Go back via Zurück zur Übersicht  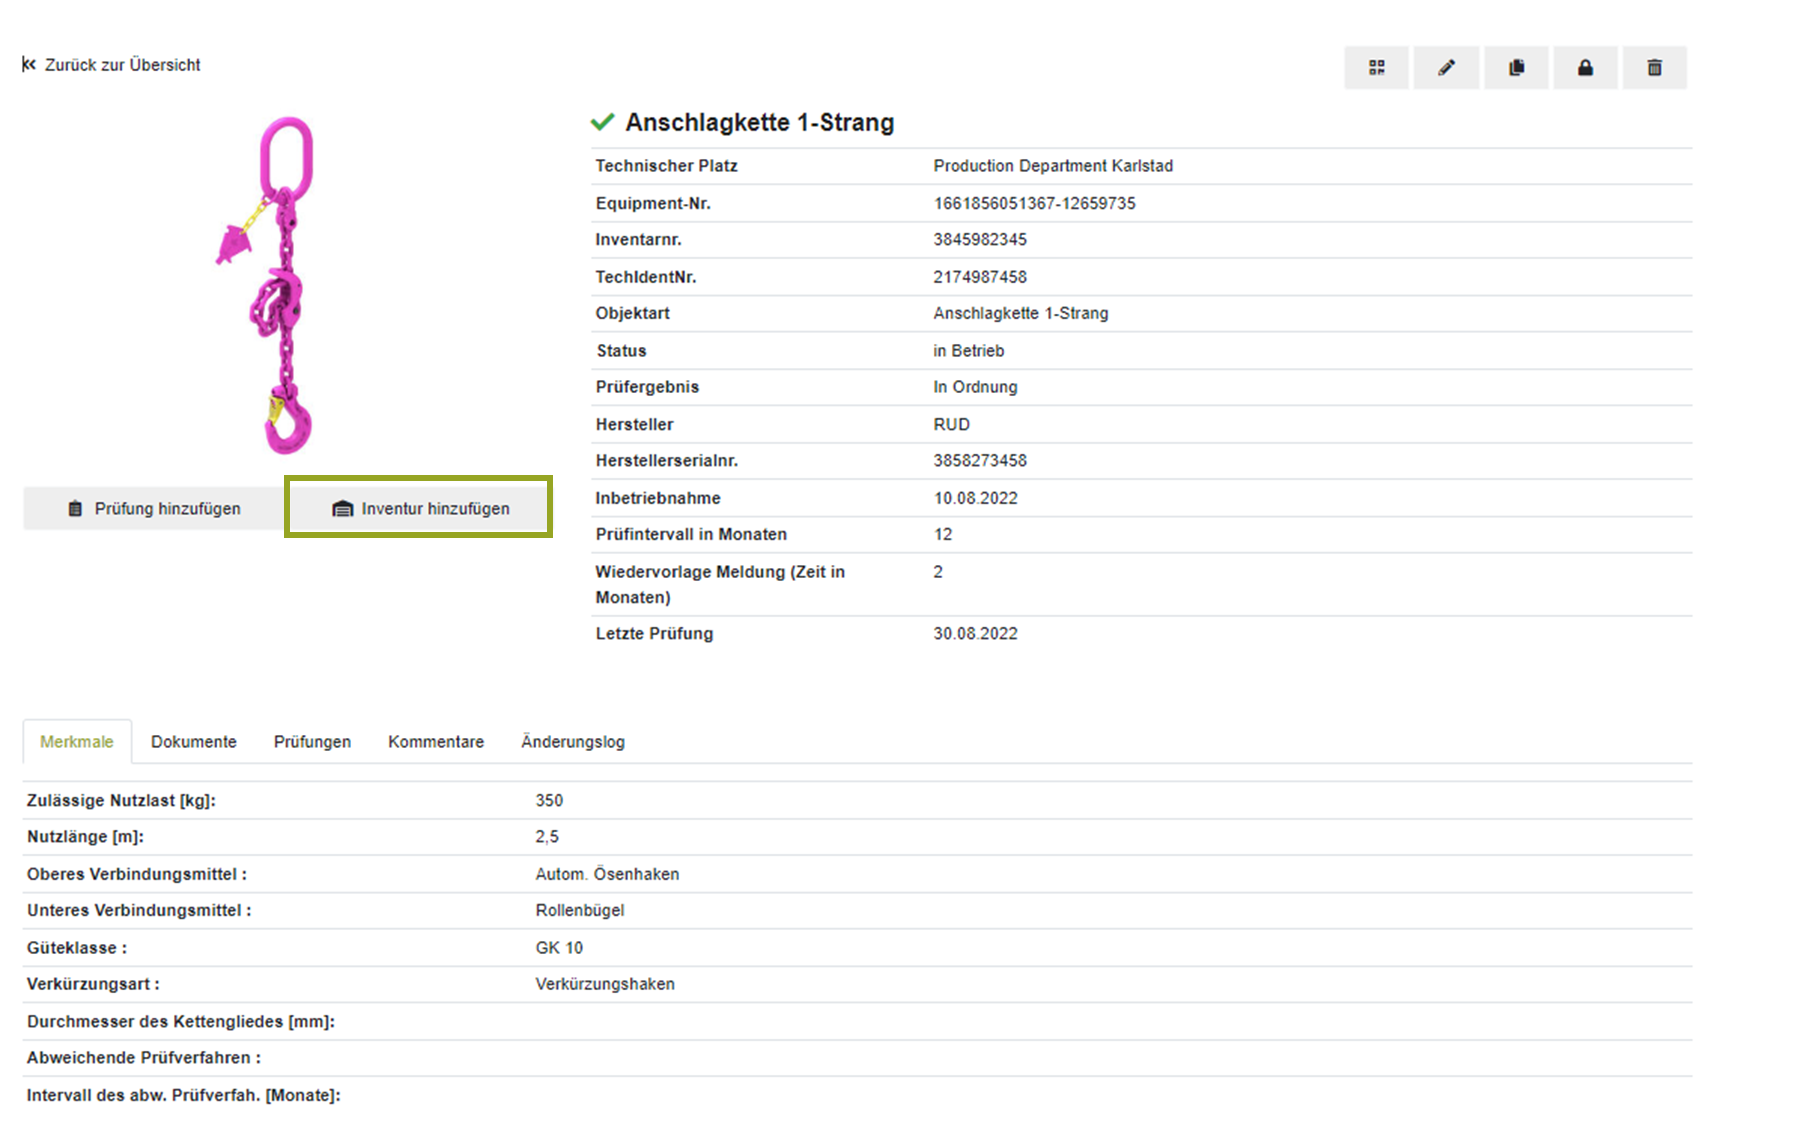(112, 65)
